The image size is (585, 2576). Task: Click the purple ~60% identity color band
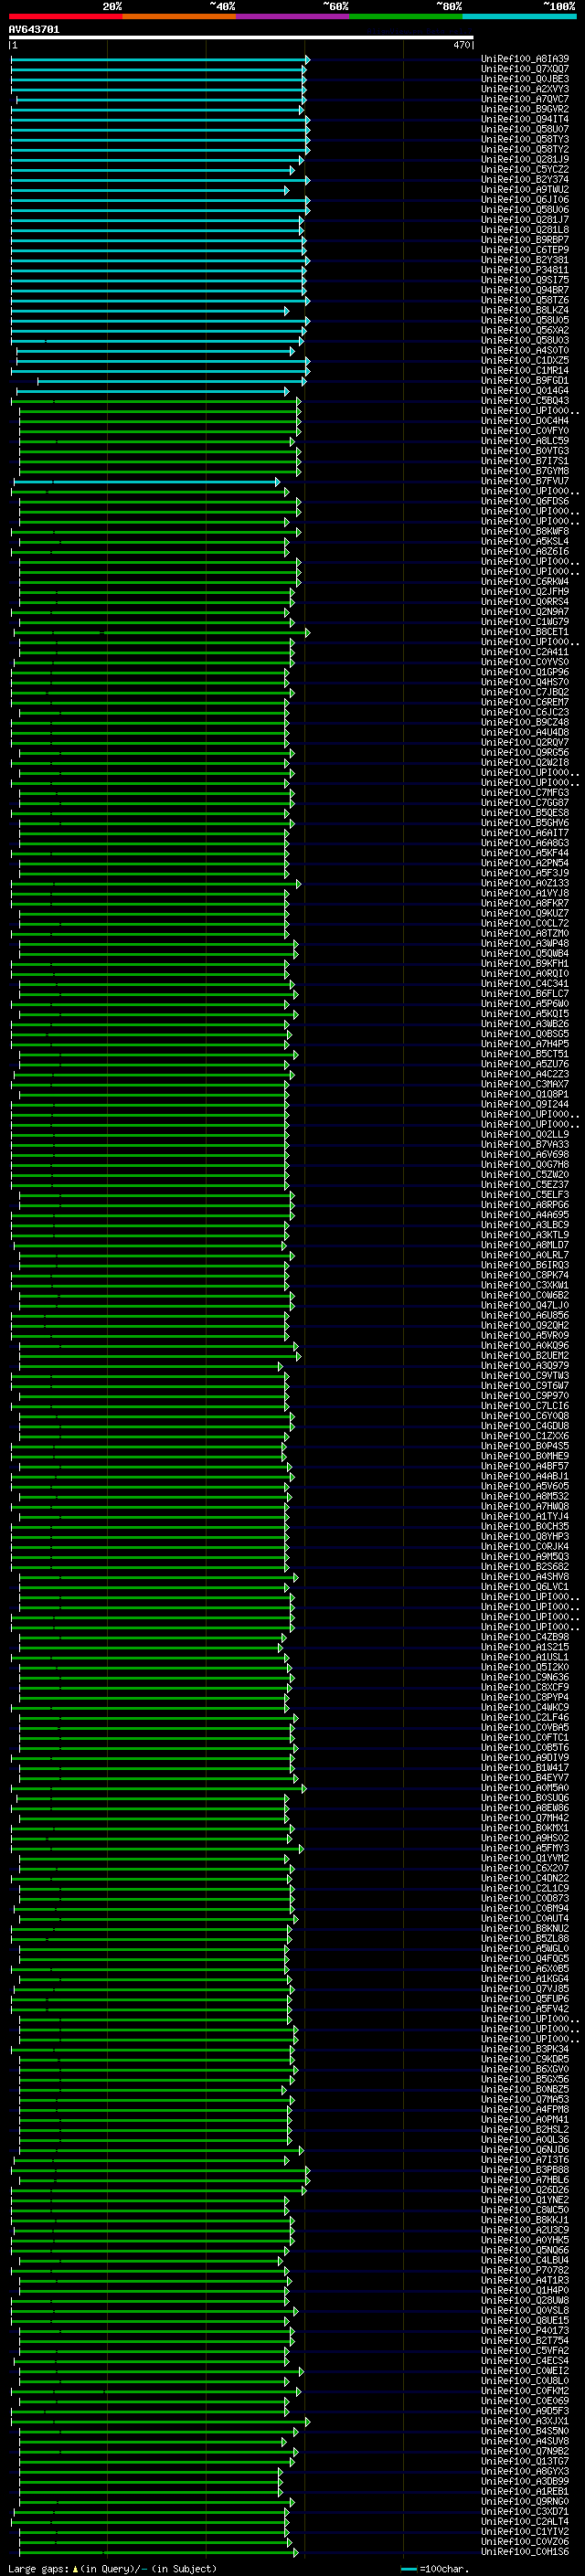[292, 16]
